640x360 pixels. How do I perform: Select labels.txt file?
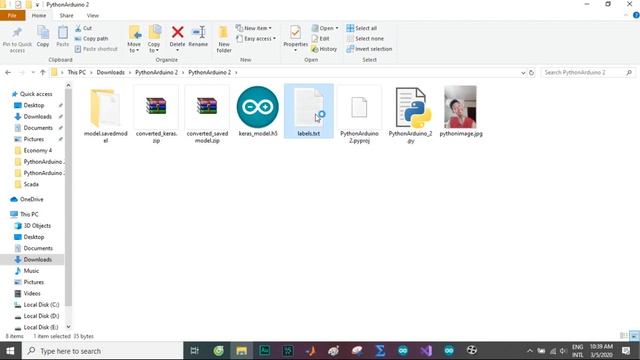[x=309, y=111]
